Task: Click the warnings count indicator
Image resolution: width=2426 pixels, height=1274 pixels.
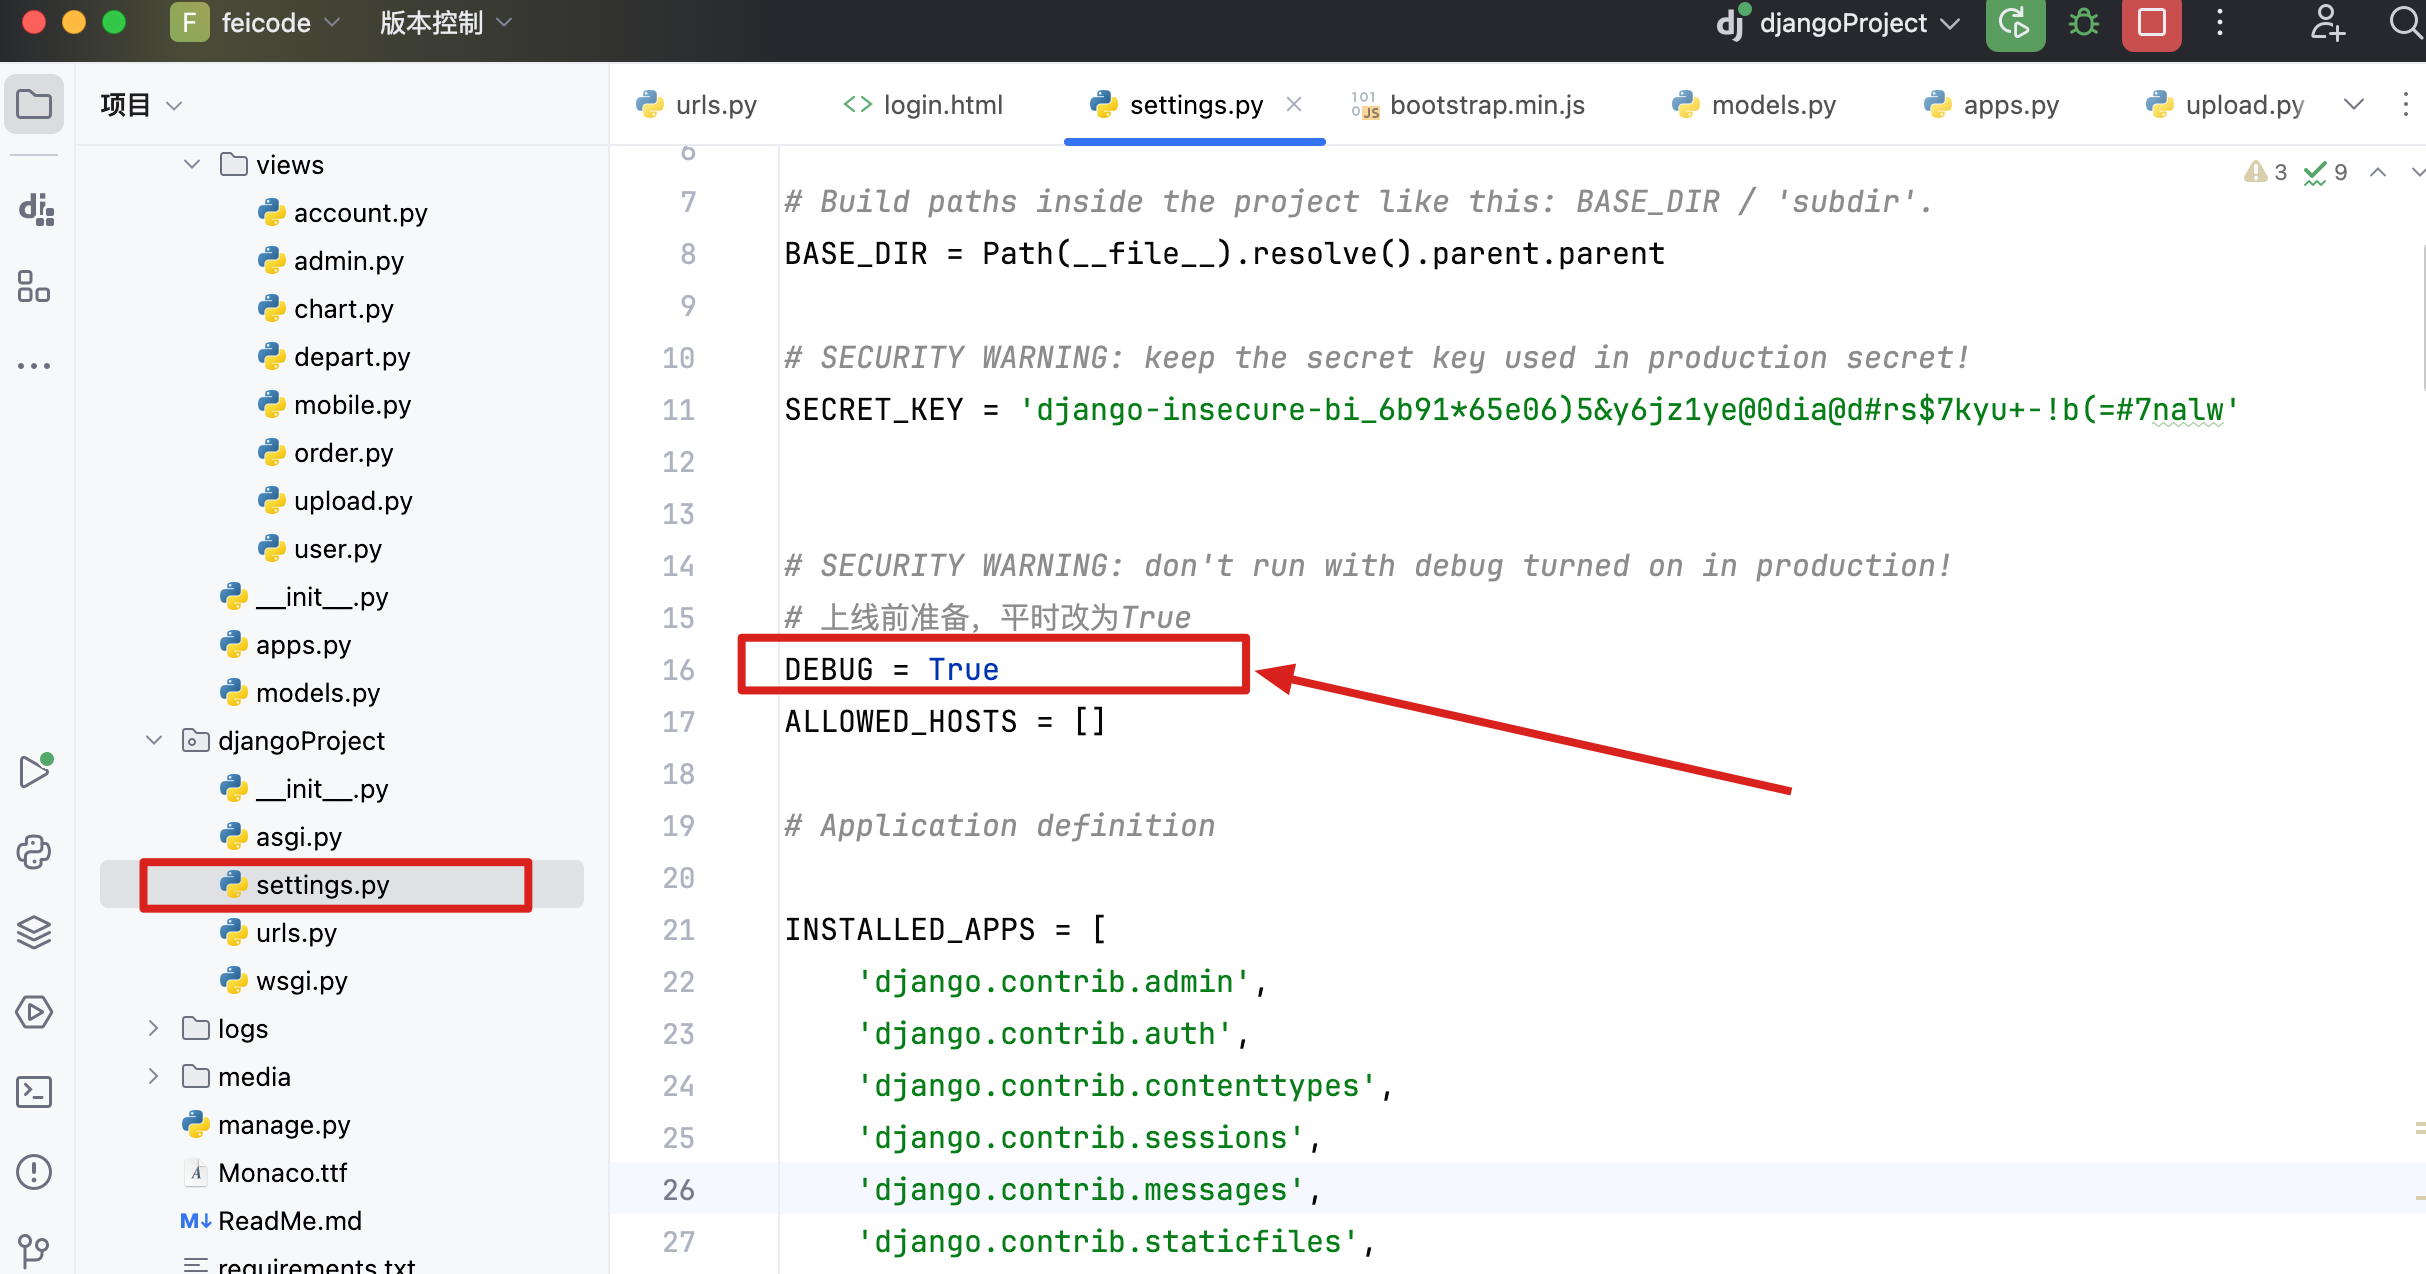Action: click(x=2266, y=172)
